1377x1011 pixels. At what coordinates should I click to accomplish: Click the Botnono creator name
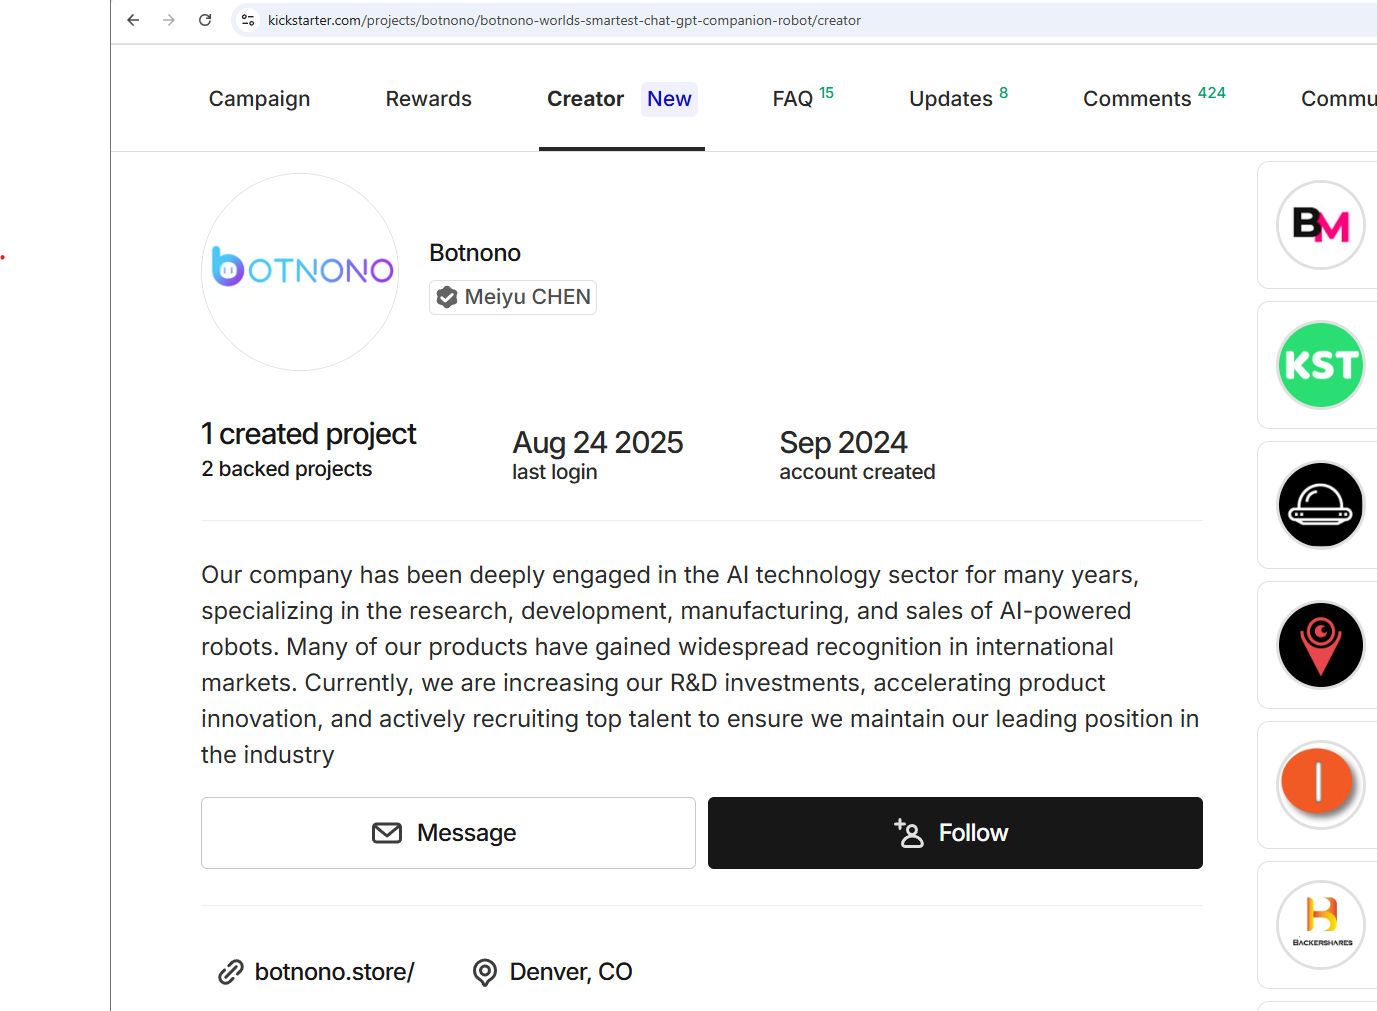(475, 253)
